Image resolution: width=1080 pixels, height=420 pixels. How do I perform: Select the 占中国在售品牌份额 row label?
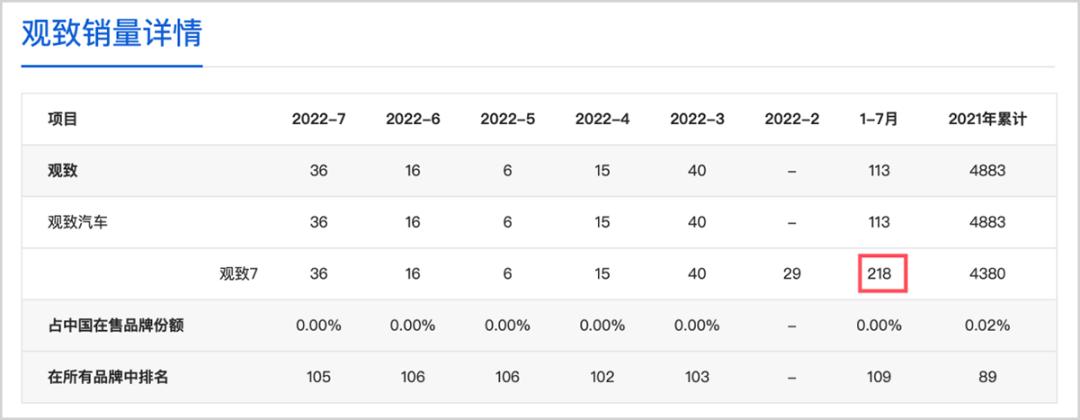[115, 325]
